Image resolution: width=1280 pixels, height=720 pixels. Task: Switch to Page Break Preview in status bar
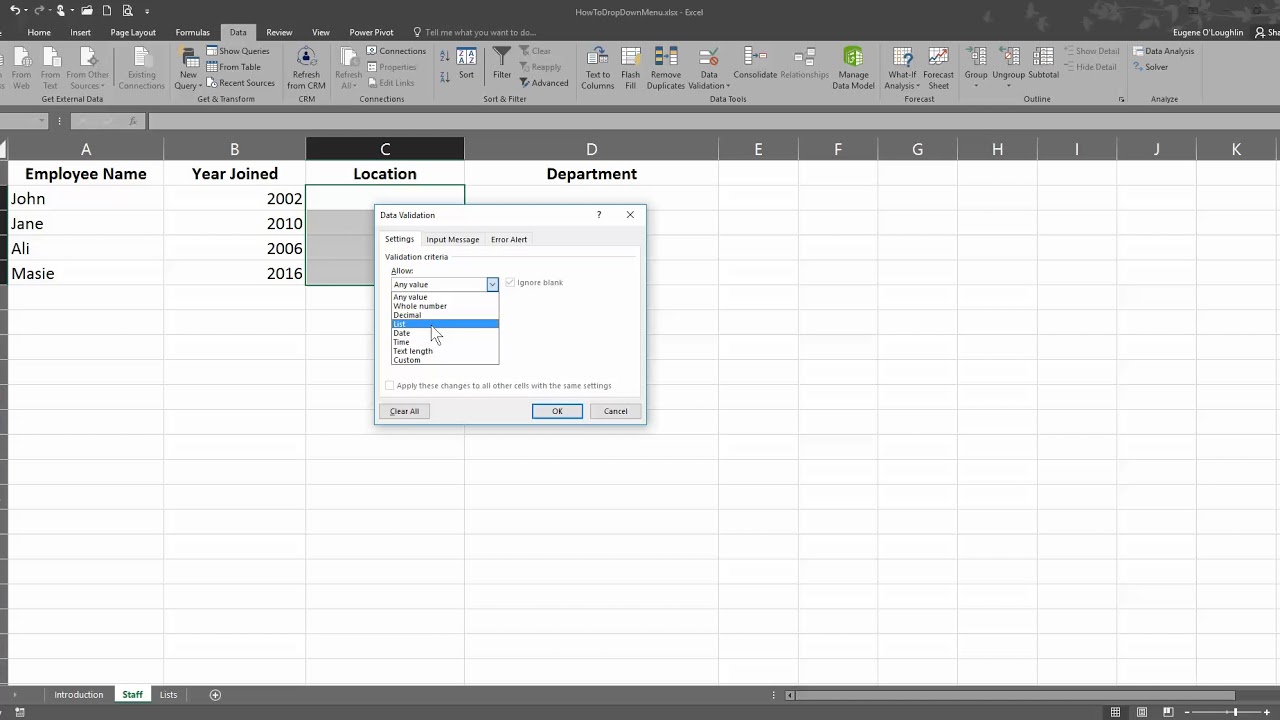1169,712
